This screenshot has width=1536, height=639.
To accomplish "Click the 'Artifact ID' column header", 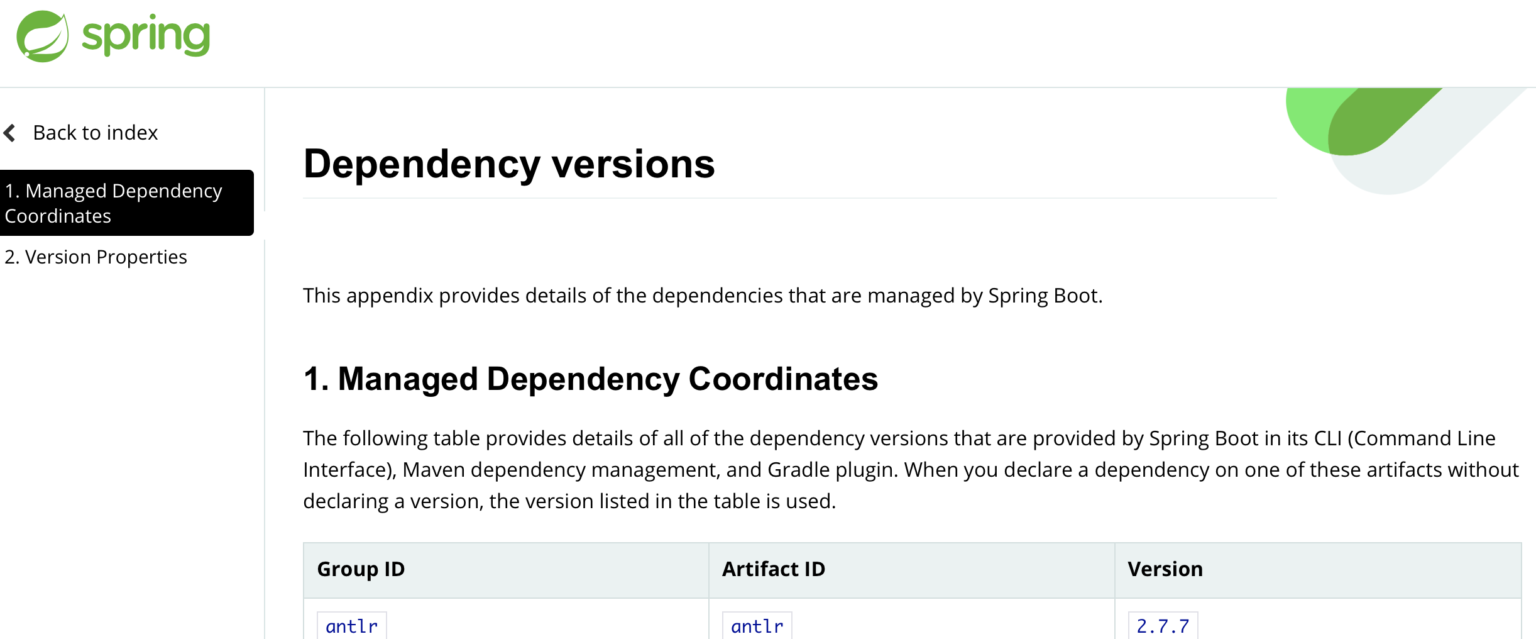I will pyautogui.click(x=773, y=569).
